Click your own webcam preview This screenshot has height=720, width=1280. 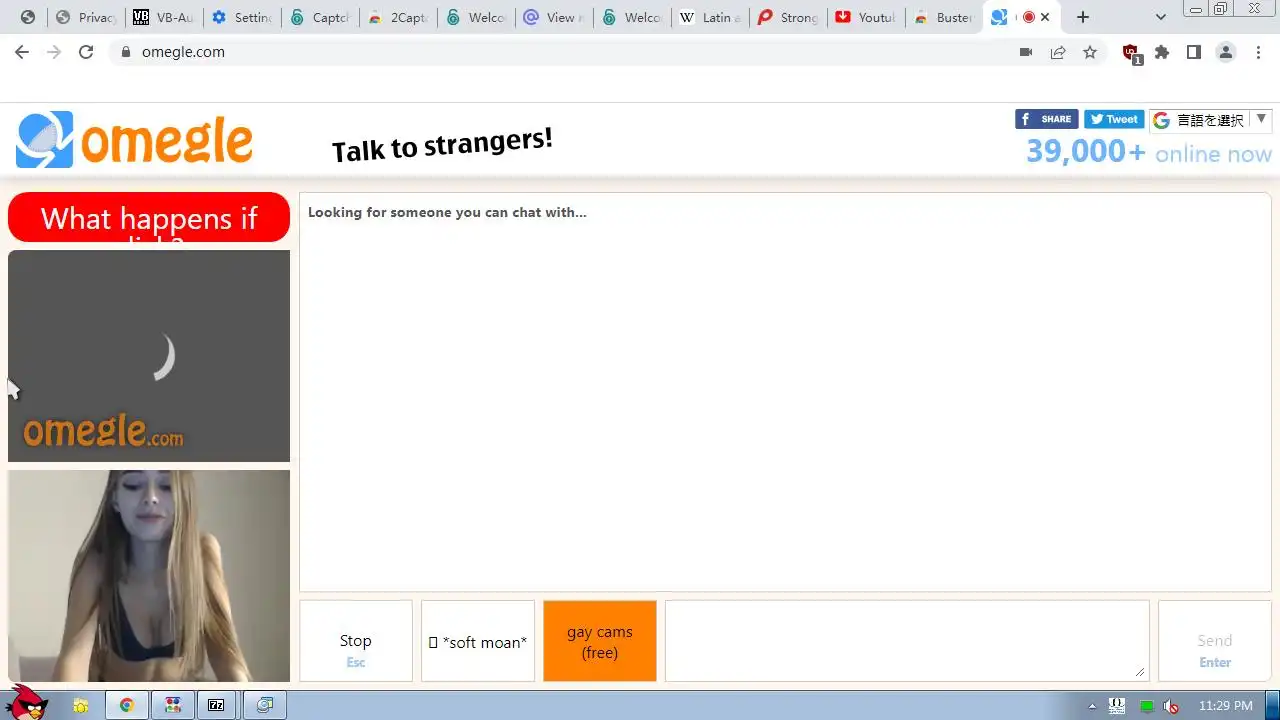149,576
